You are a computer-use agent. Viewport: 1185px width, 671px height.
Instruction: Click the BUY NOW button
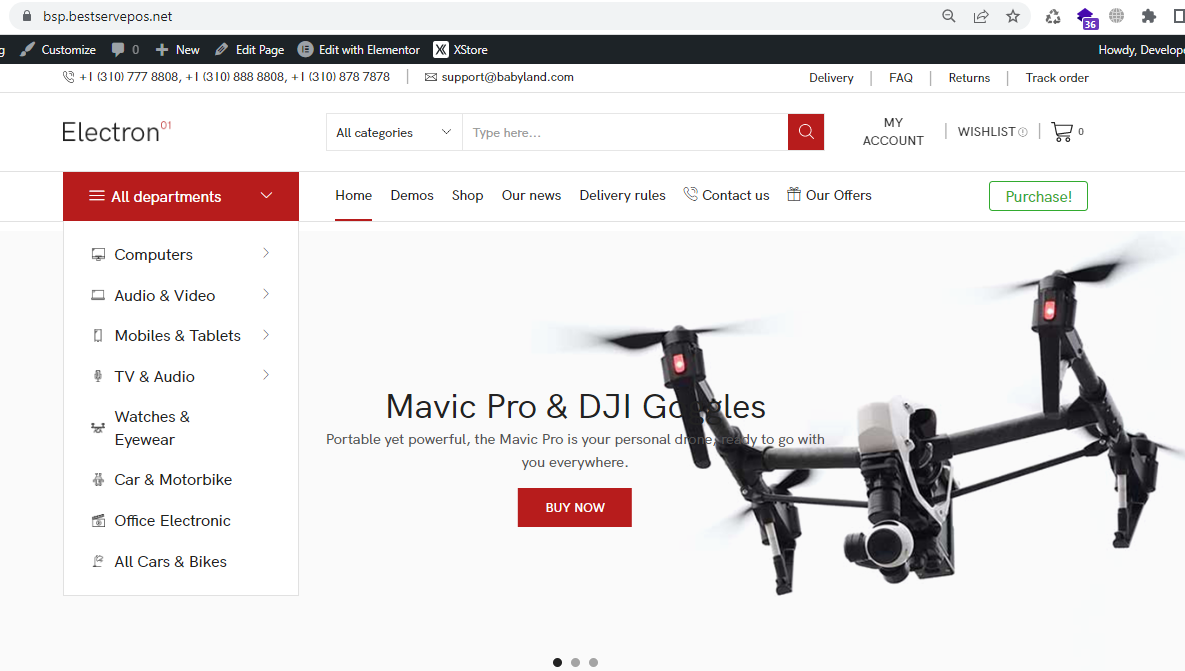[574, 507]
